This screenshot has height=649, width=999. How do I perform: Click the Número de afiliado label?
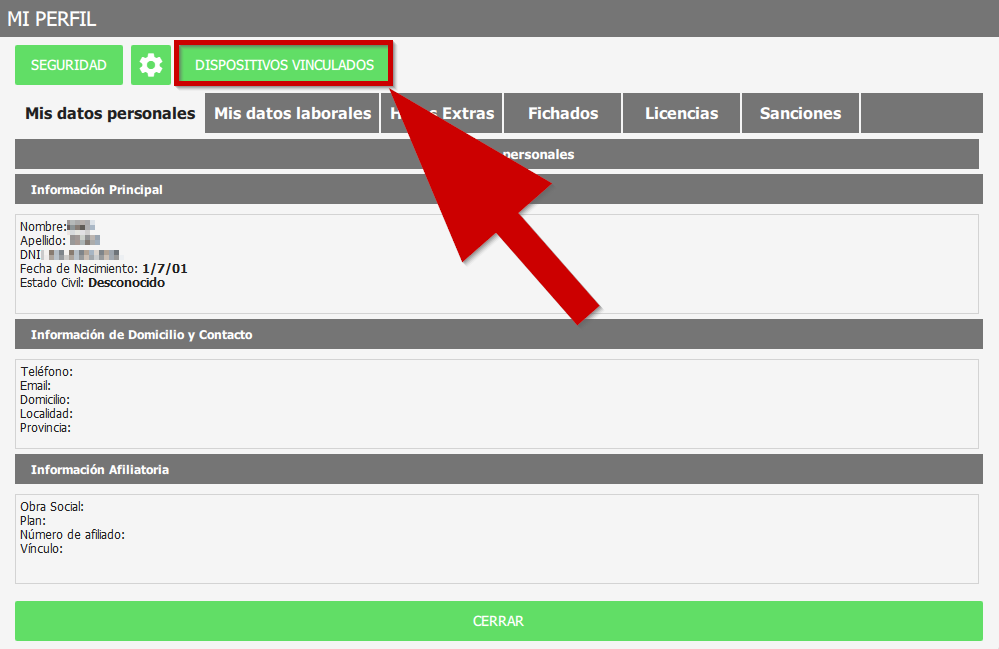[72, 535]
